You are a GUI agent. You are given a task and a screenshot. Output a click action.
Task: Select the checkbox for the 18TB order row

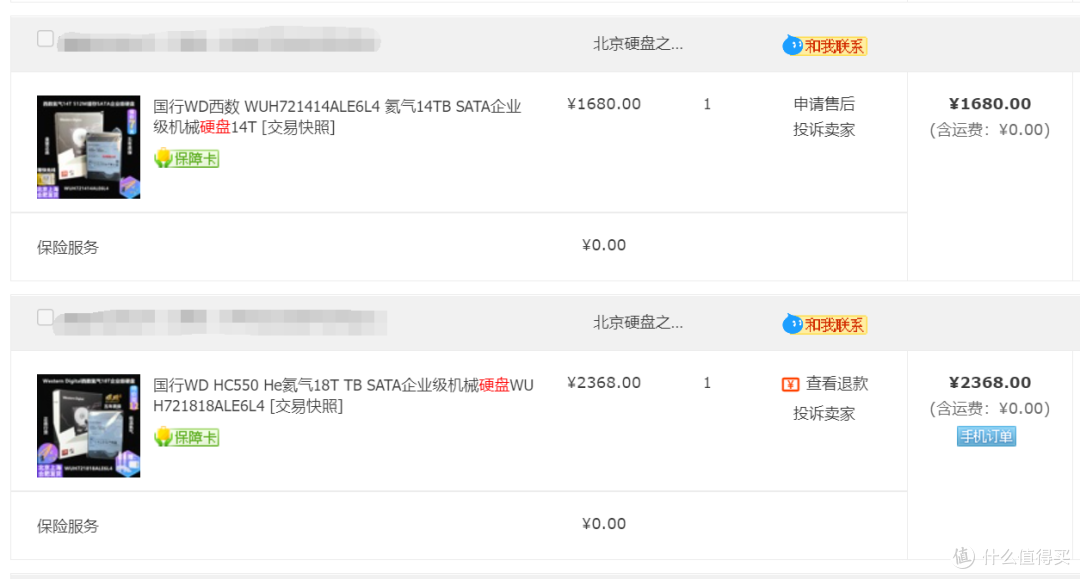[45, 317]
